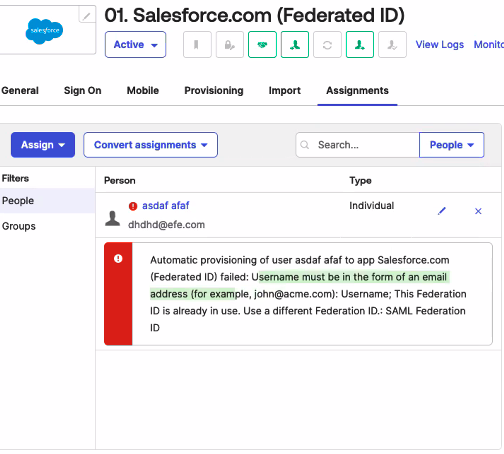Image resolution: width=504 pixels, height=454 pixels.
Task: Click the Type column header
Action: (360, 180)
